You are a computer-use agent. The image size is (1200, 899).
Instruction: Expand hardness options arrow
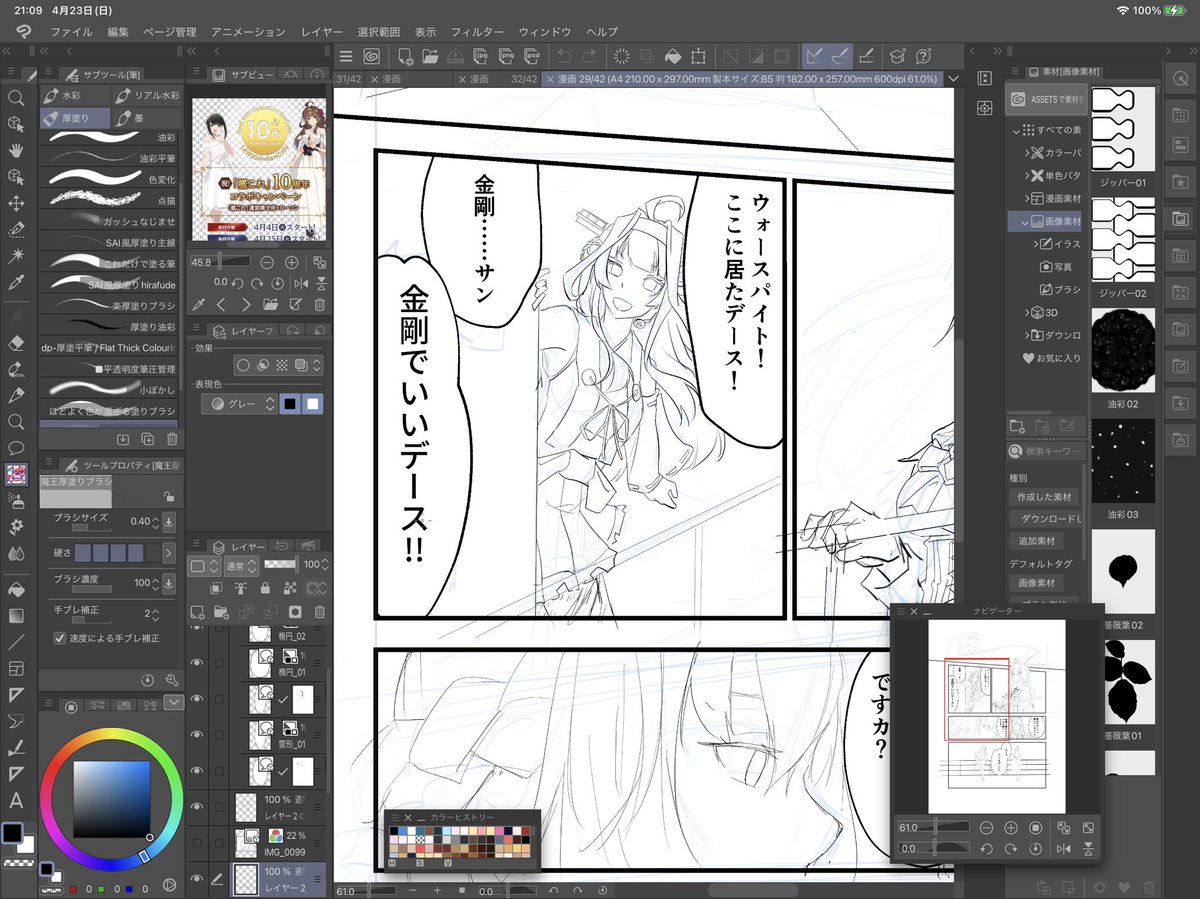click(x=168, y=552)
